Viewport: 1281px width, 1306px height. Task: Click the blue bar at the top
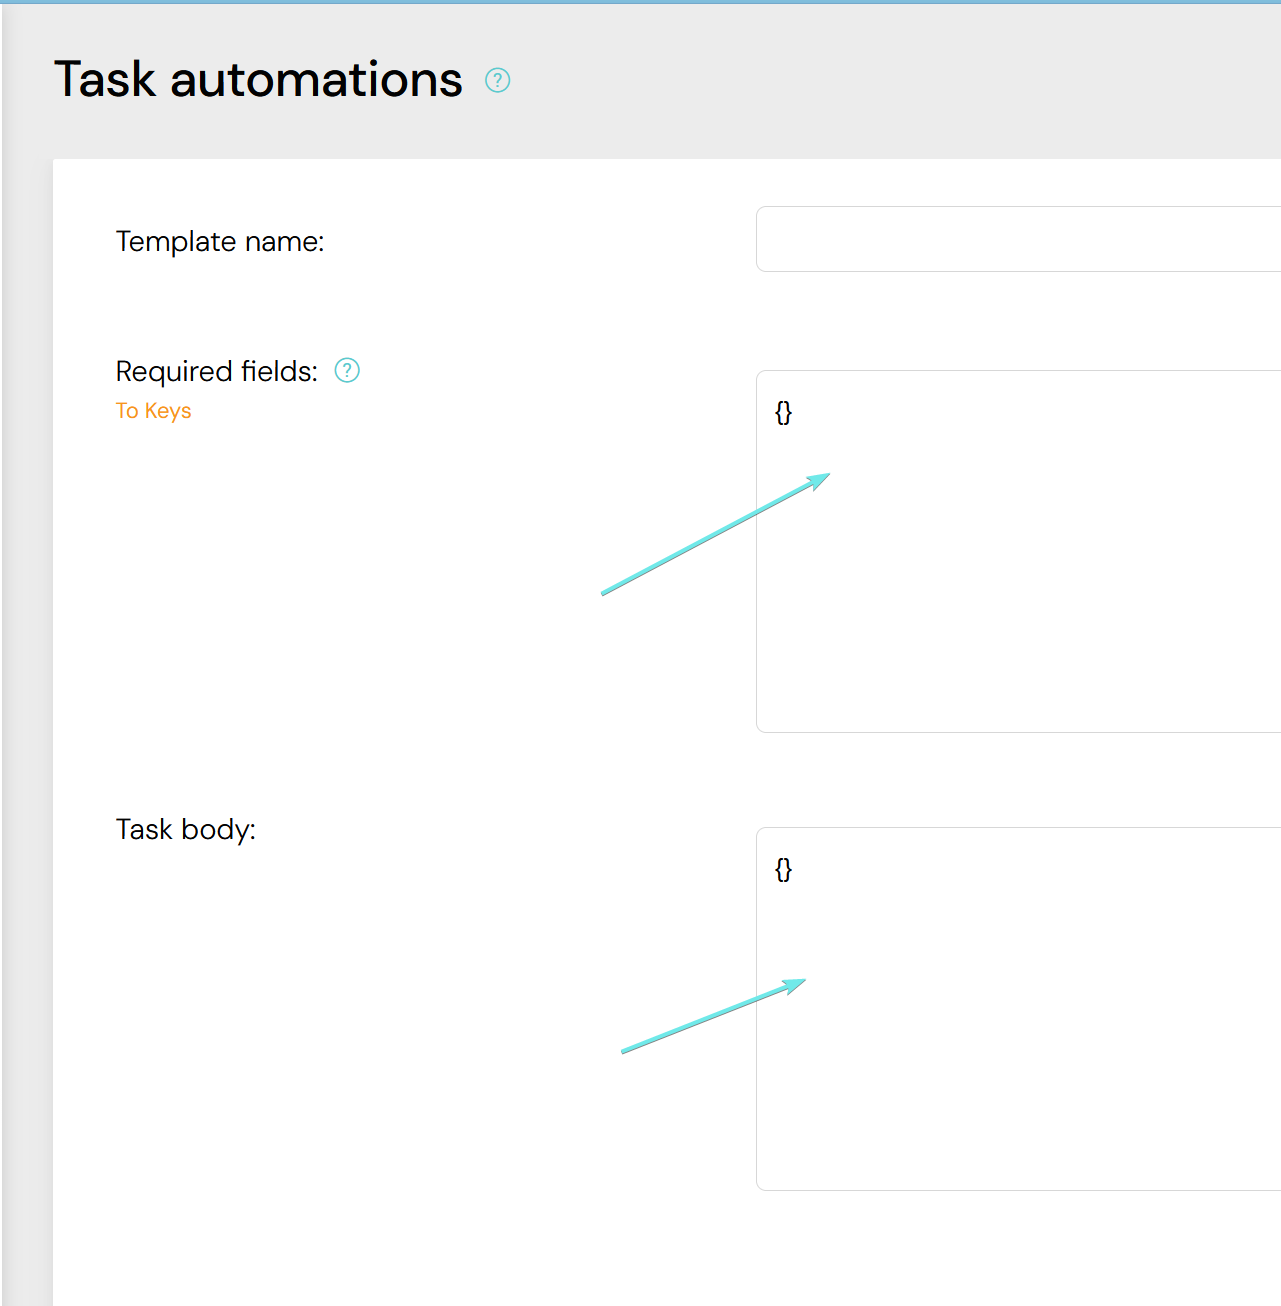tap(640, 1)
